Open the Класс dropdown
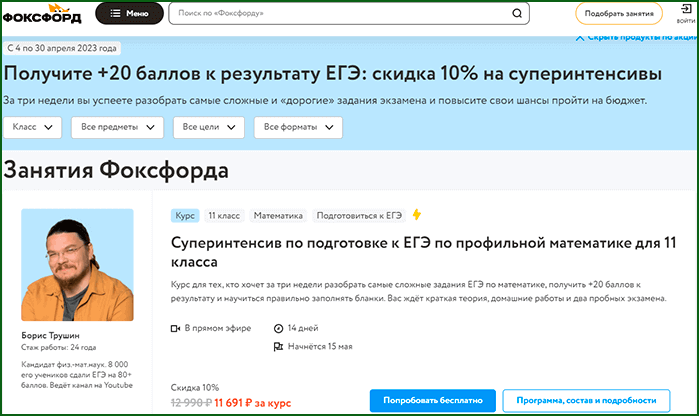Image resolution: width=699 pixels, height=416 pixels. point(33,127)
